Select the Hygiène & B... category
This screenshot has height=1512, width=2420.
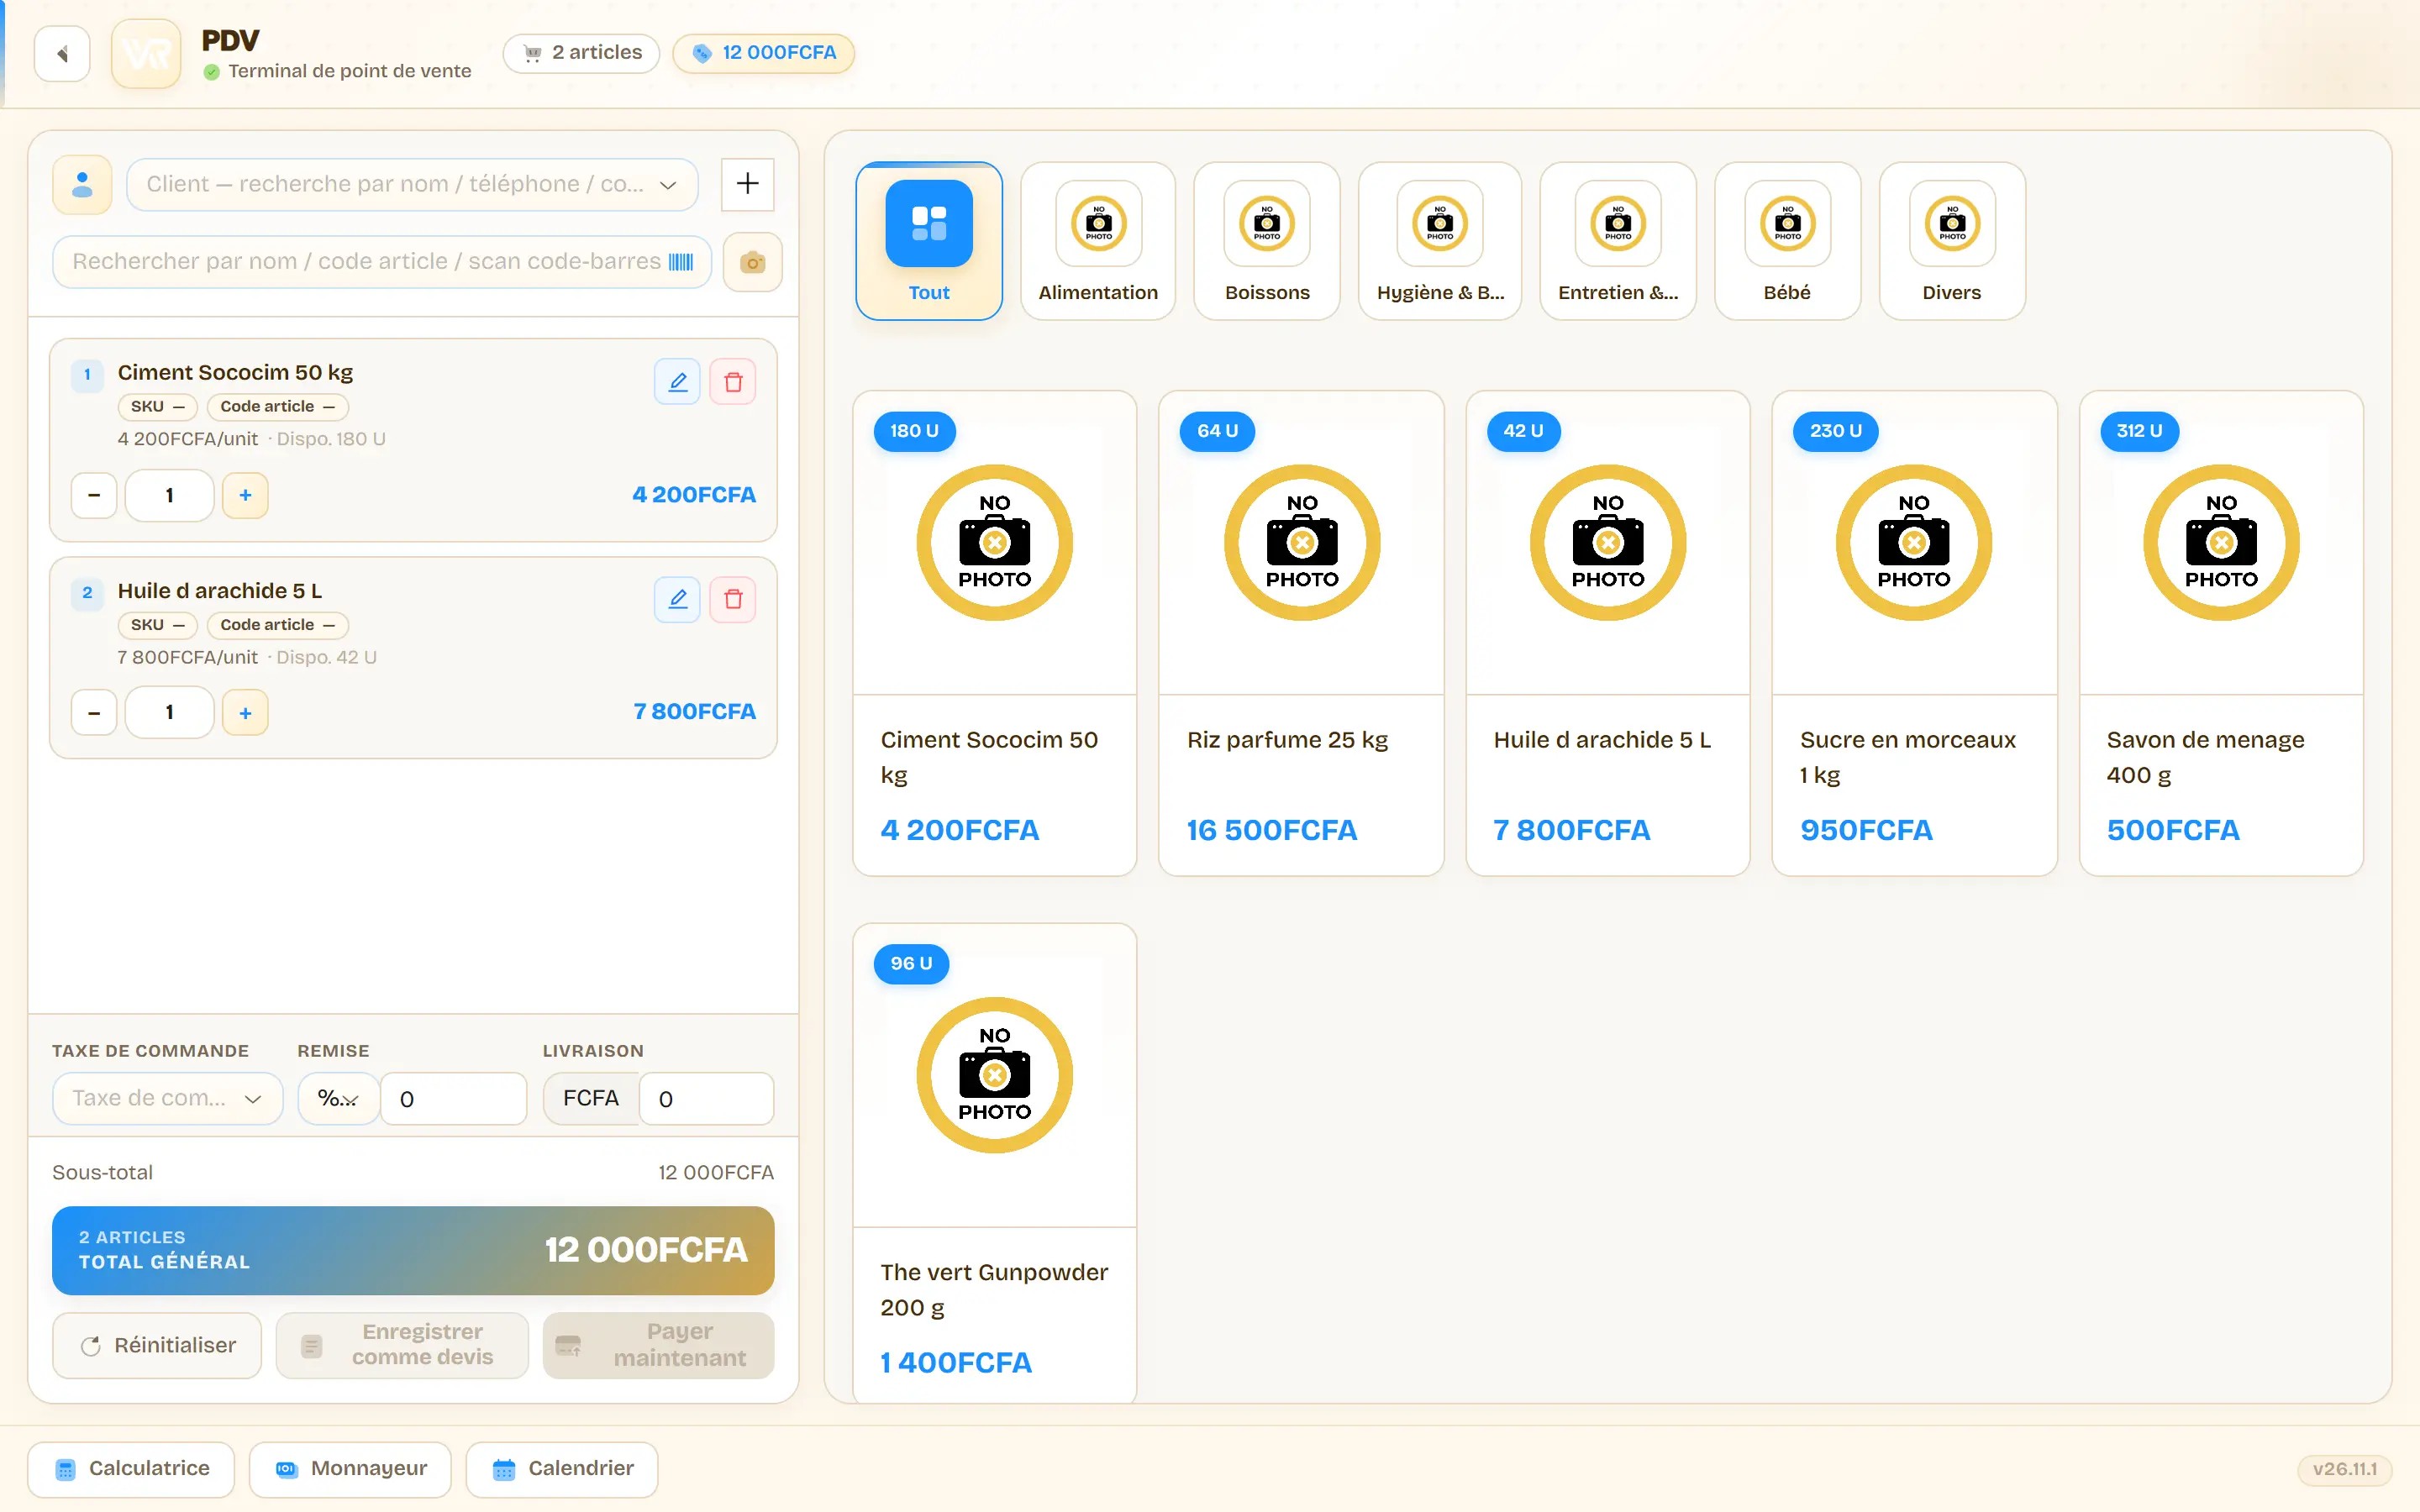pyautogui.click(x=1440, y=241)
